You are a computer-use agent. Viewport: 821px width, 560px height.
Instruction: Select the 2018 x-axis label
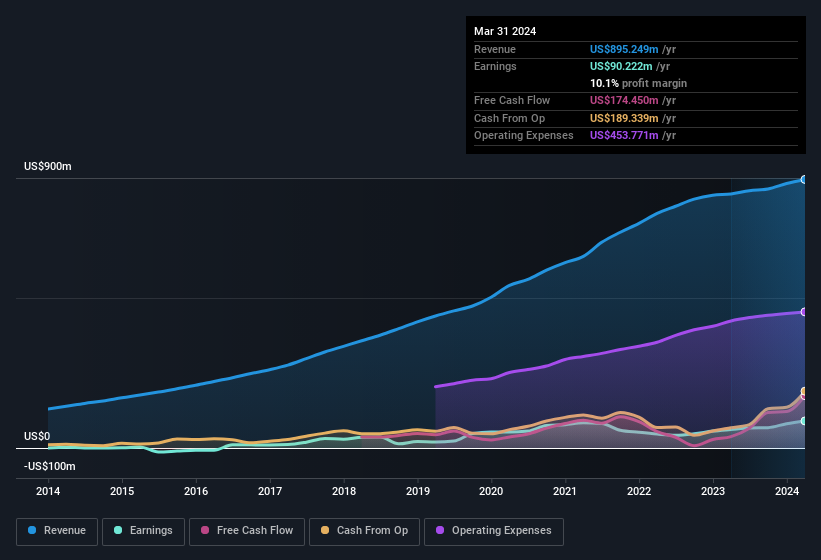click(x=343, y=491)
